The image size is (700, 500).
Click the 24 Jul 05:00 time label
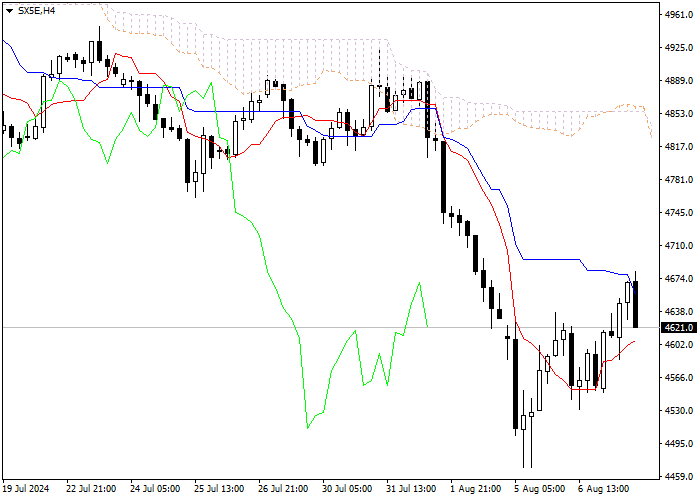pos(155,488)
